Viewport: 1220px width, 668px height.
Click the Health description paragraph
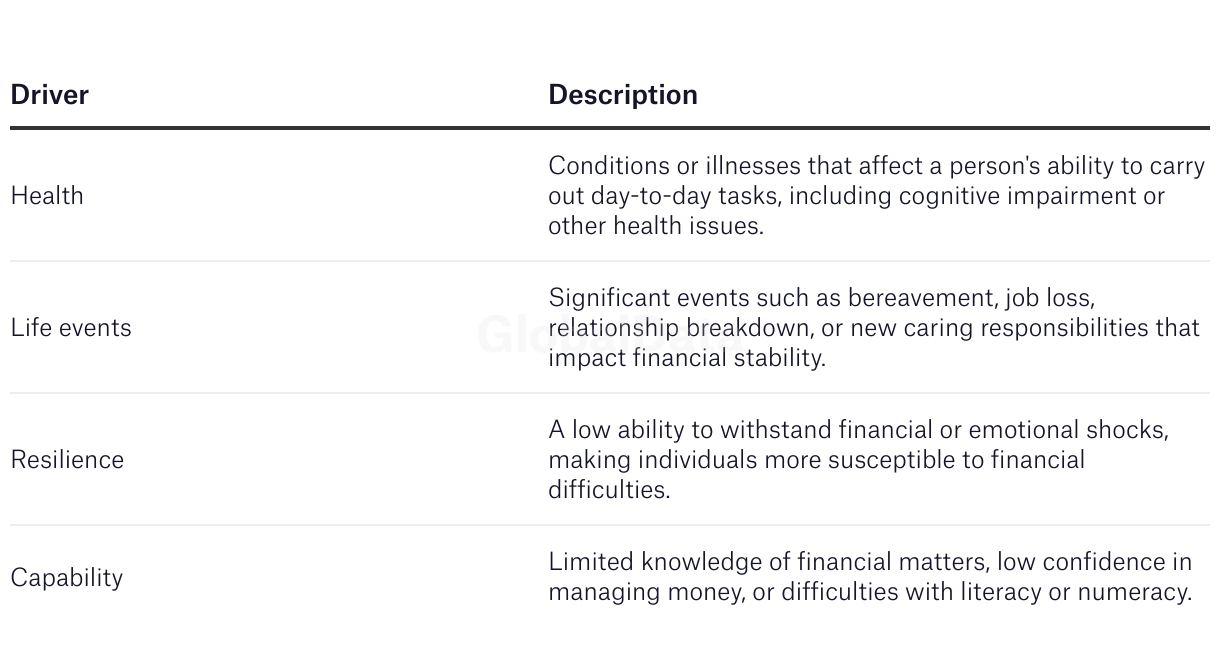click(x=875, y=196)
